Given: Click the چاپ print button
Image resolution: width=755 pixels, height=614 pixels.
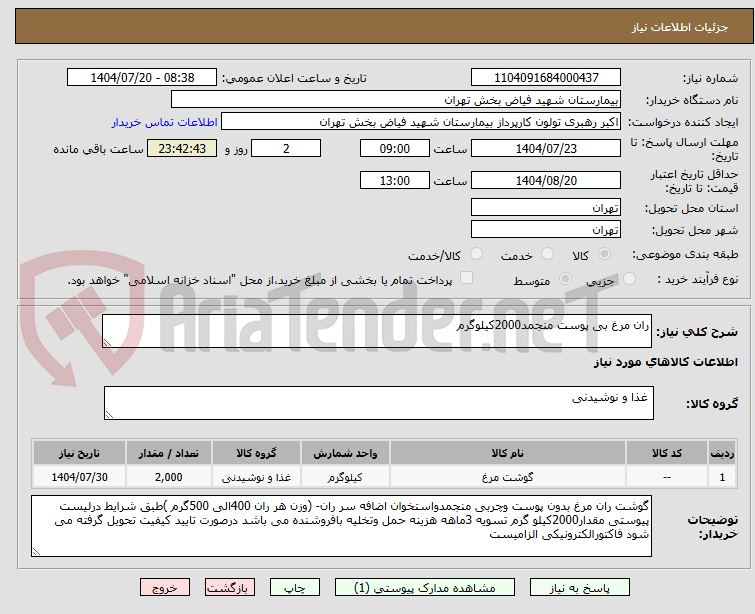Looking at the screenshot, I should [x=295, y=588].
